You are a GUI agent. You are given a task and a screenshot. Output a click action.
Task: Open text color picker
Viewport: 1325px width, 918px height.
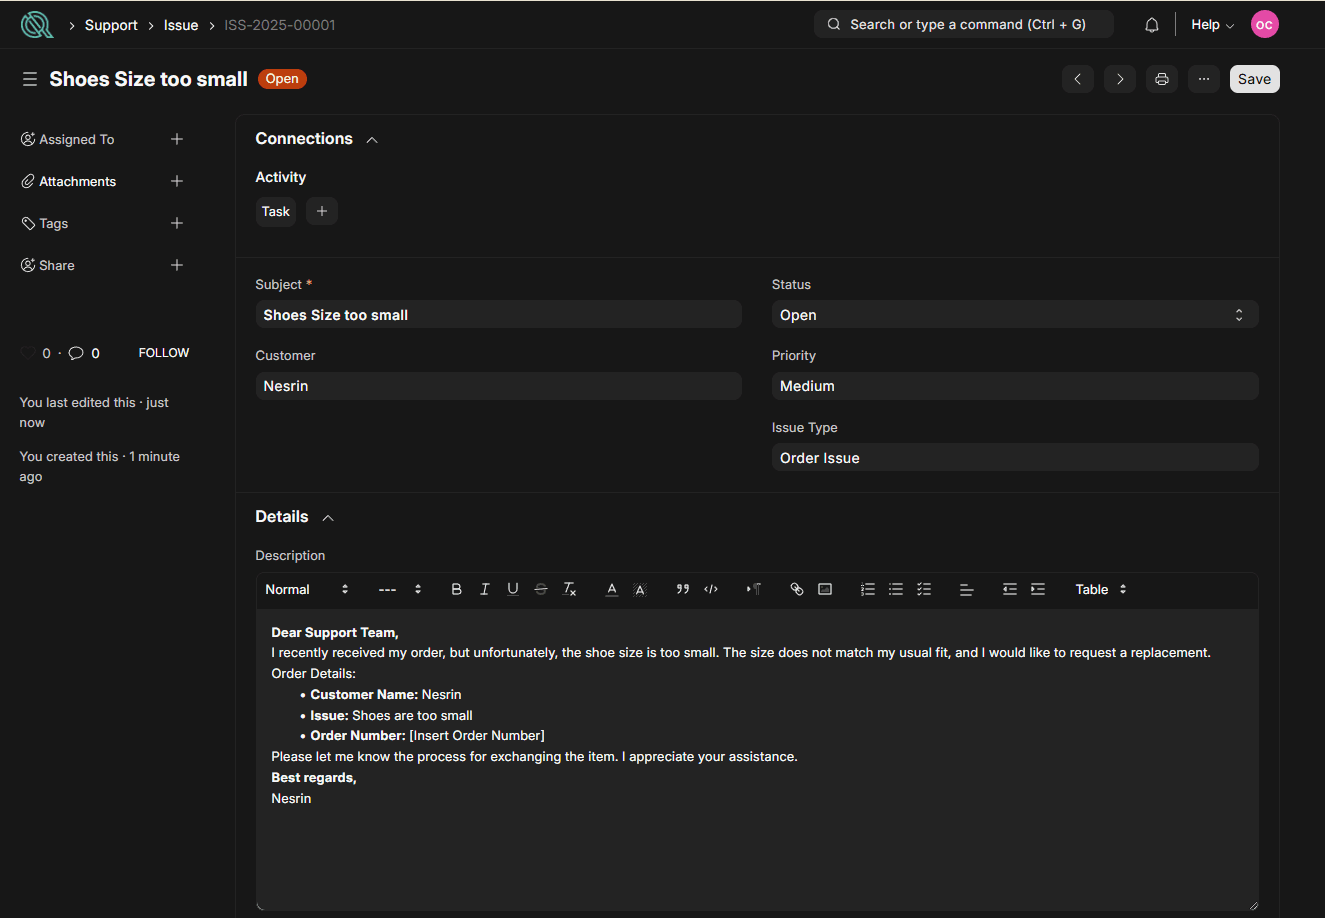pyautogui.click(x=612, y=589)
